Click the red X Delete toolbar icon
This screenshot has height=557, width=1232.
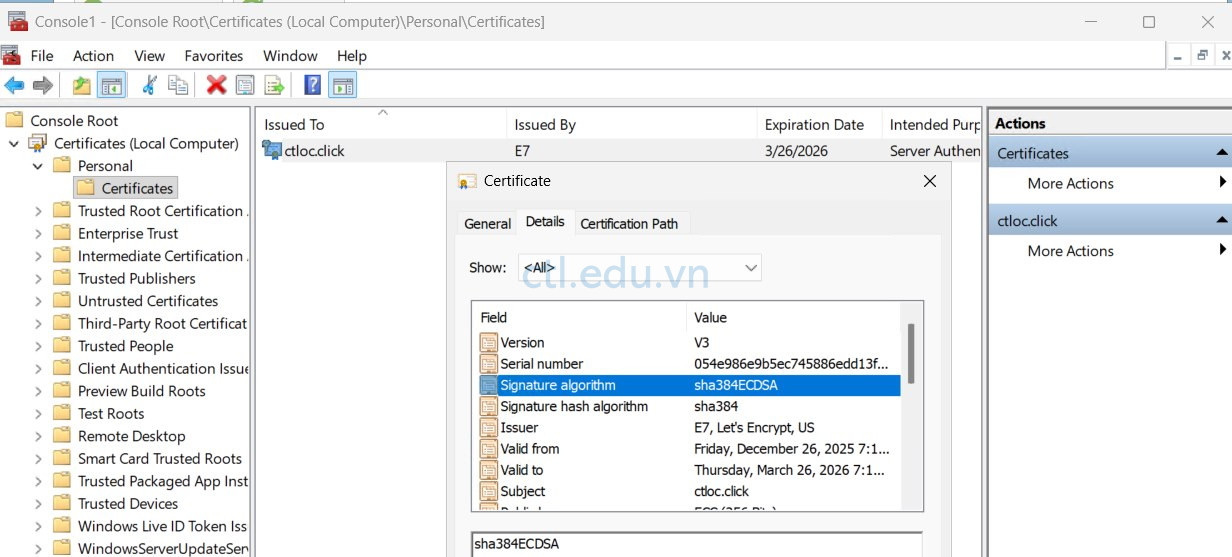coord(216,85)
